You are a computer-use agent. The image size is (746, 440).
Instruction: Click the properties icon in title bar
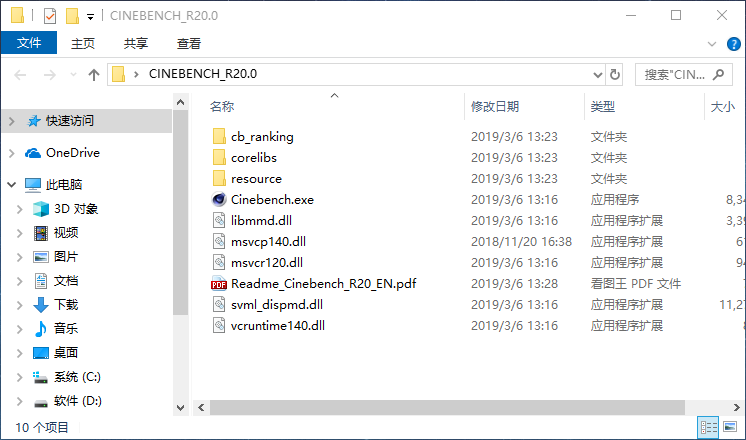[x=50, y=16]
